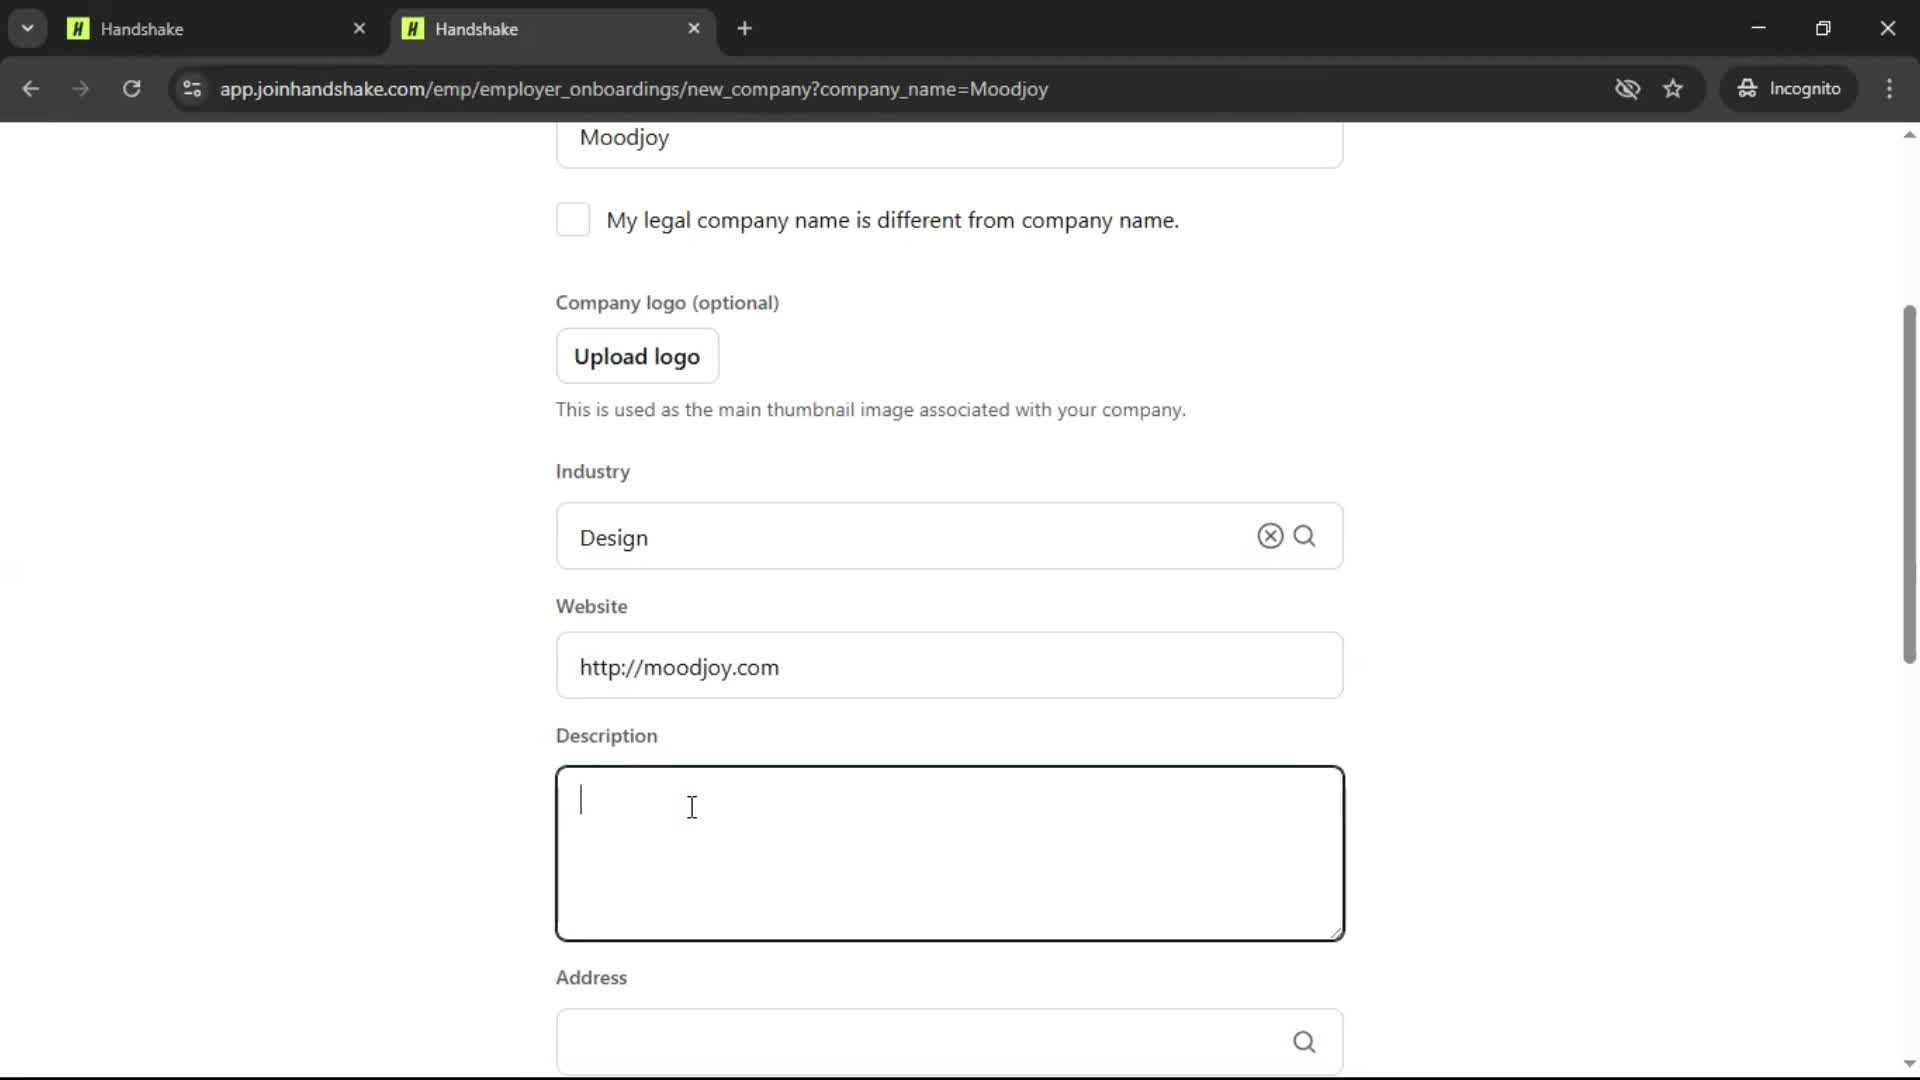Go back to the previous page
Screen dimensions: 1920x1080
(31, 89)
